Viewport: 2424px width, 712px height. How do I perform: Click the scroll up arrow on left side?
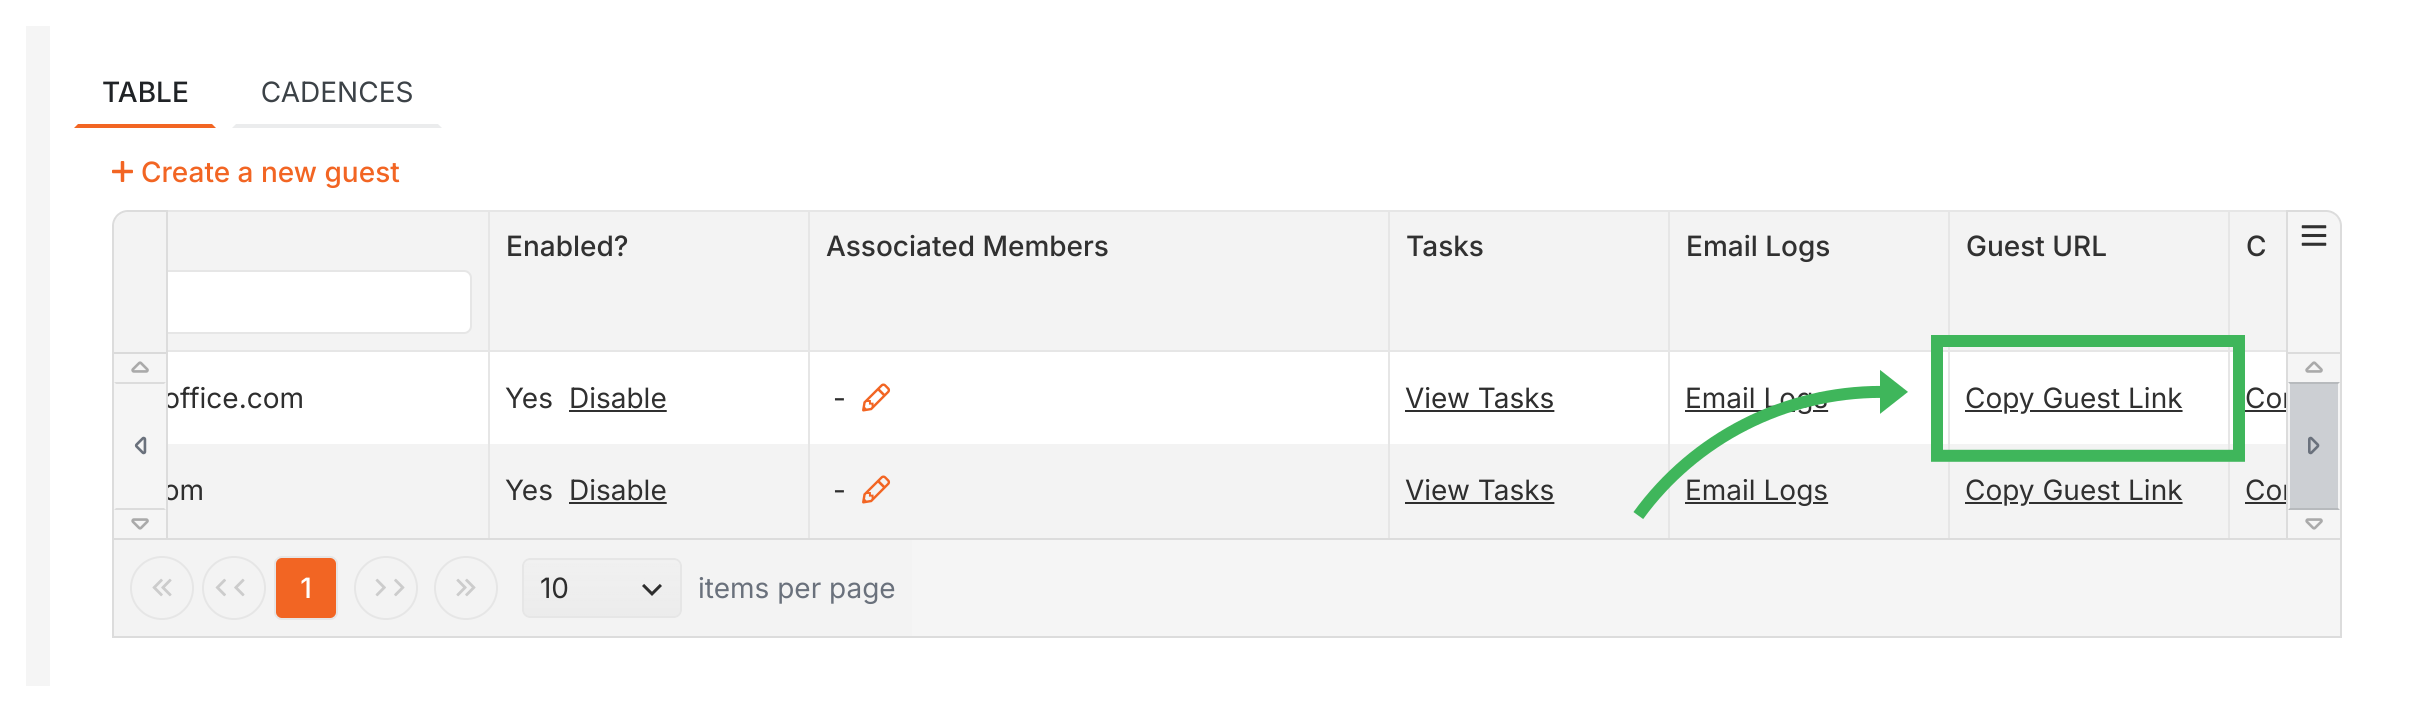[x=140, y=367]
